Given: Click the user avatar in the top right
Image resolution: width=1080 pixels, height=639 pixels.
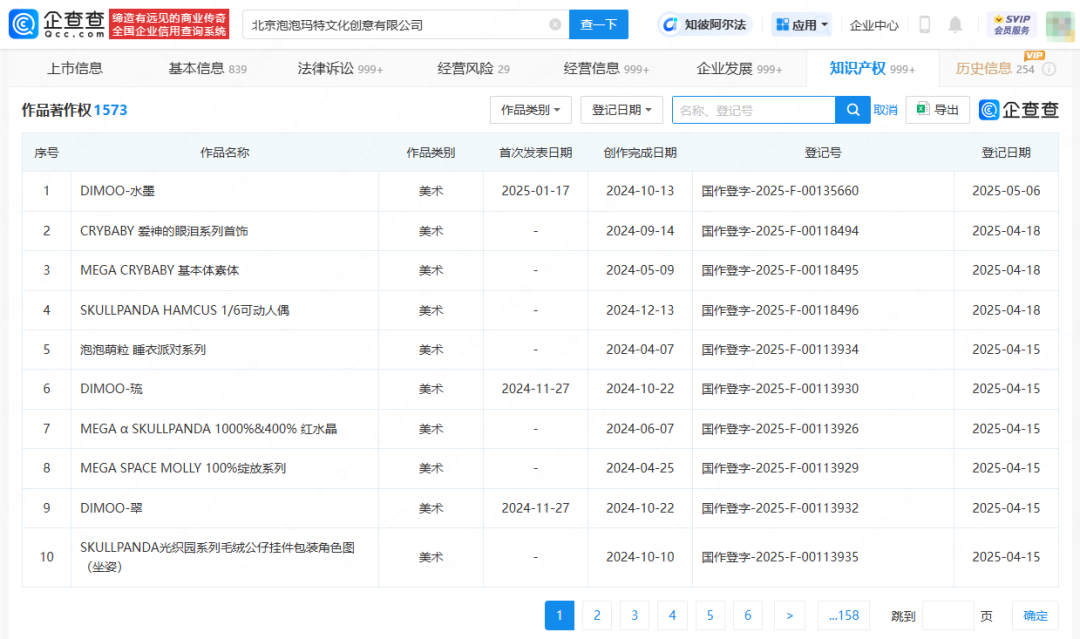Looking at the screenshot, I should 1060,25.
